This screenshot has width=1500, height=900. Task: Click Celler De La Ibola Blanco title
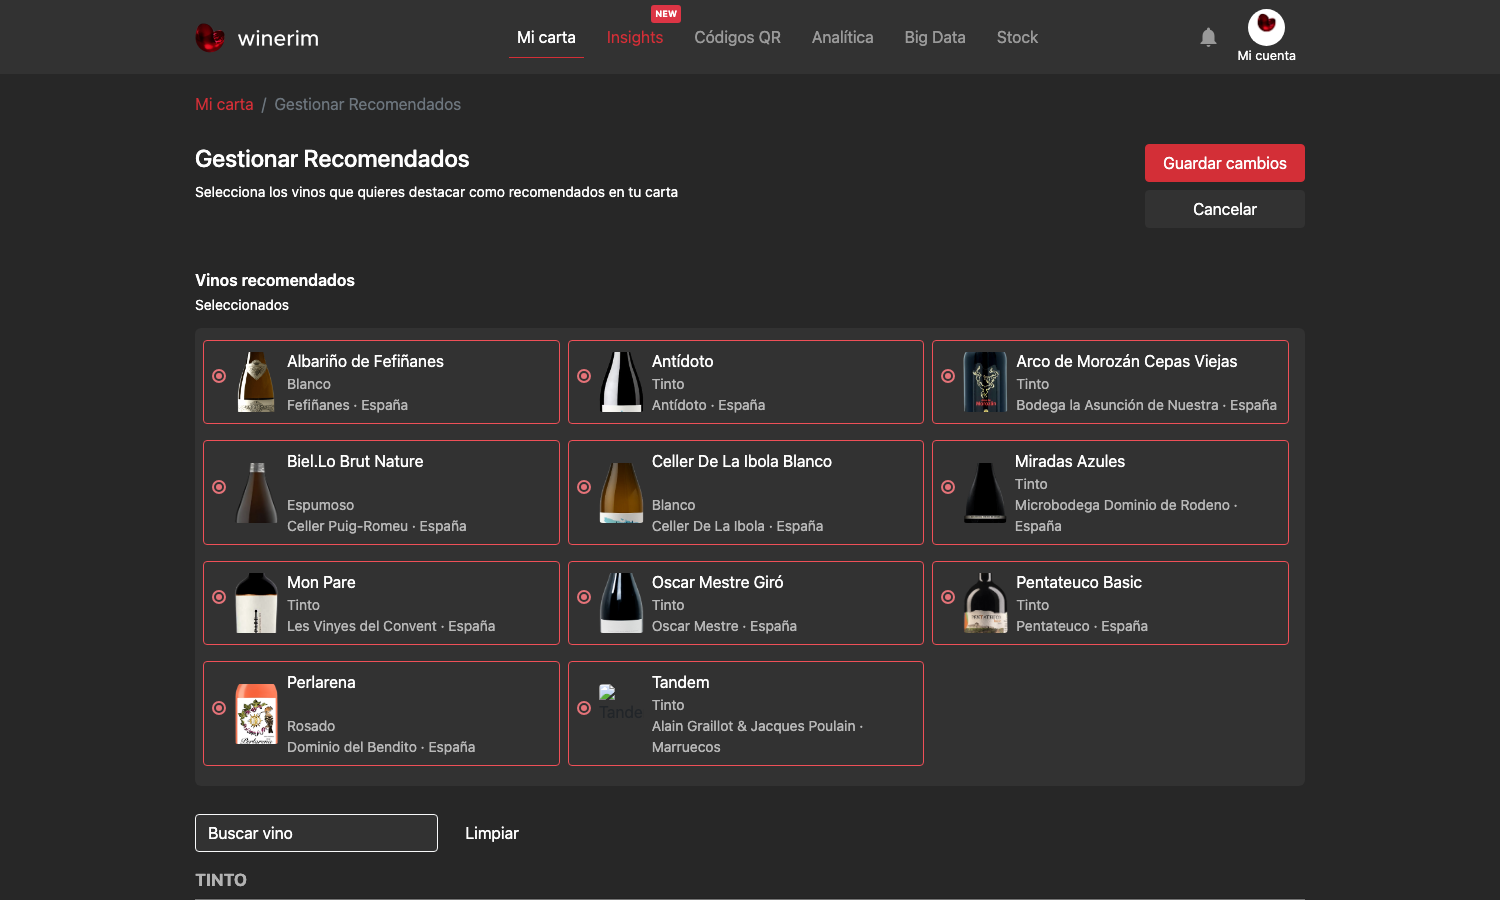(x=742, y=461)
